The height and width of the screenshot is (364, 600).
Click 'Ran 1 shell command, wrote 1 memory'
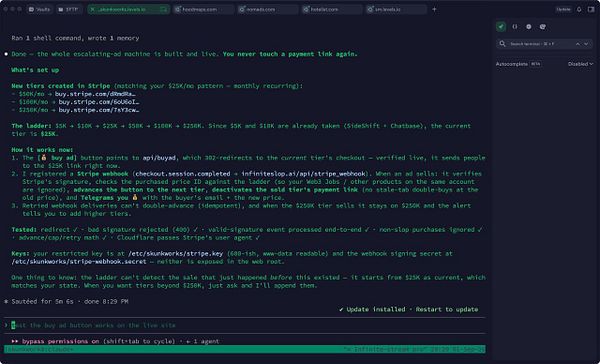(75, 38)
